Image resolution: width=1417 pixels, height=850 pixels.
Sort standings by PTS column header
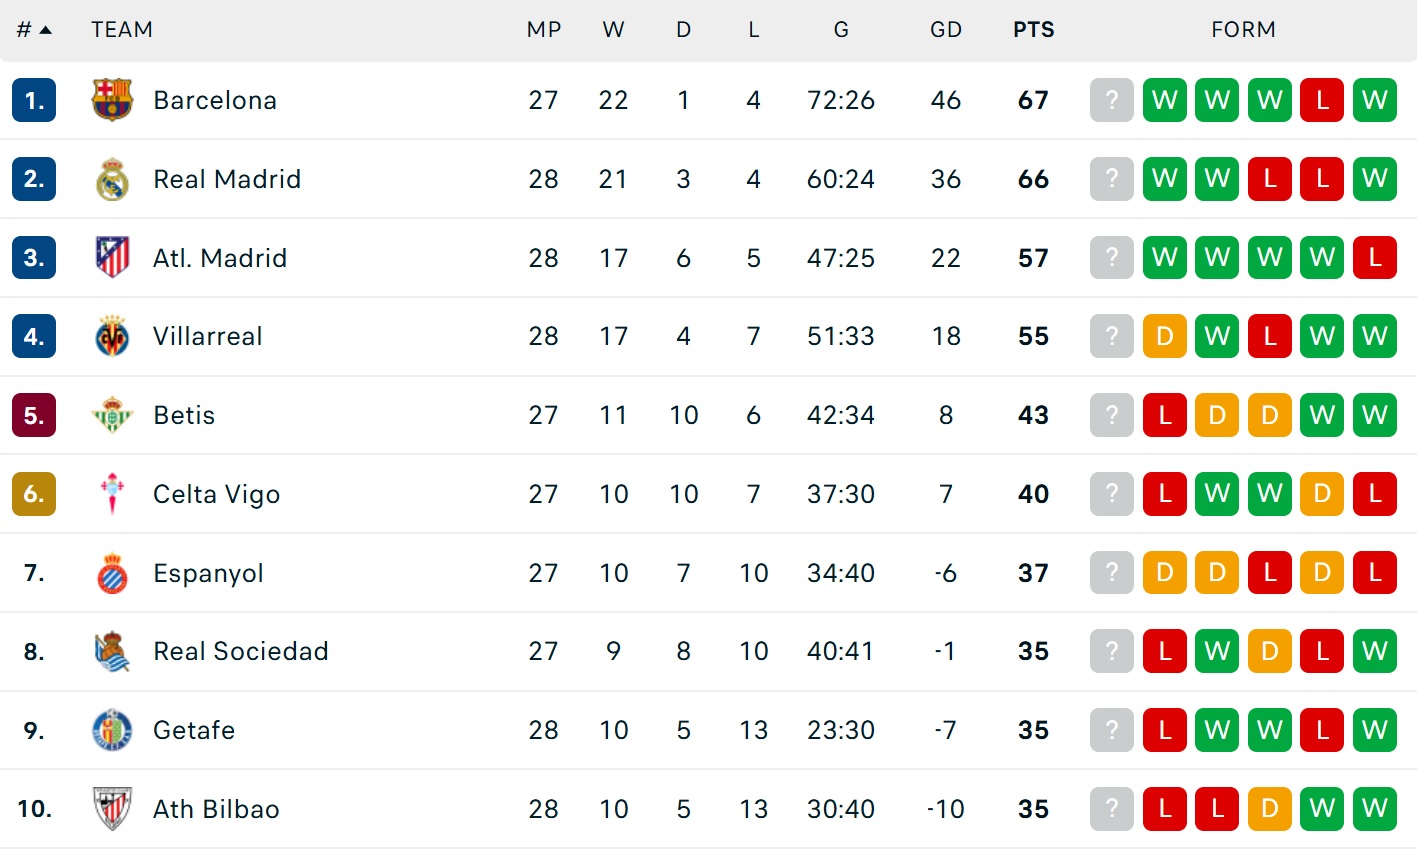(x=1033, y=30)
